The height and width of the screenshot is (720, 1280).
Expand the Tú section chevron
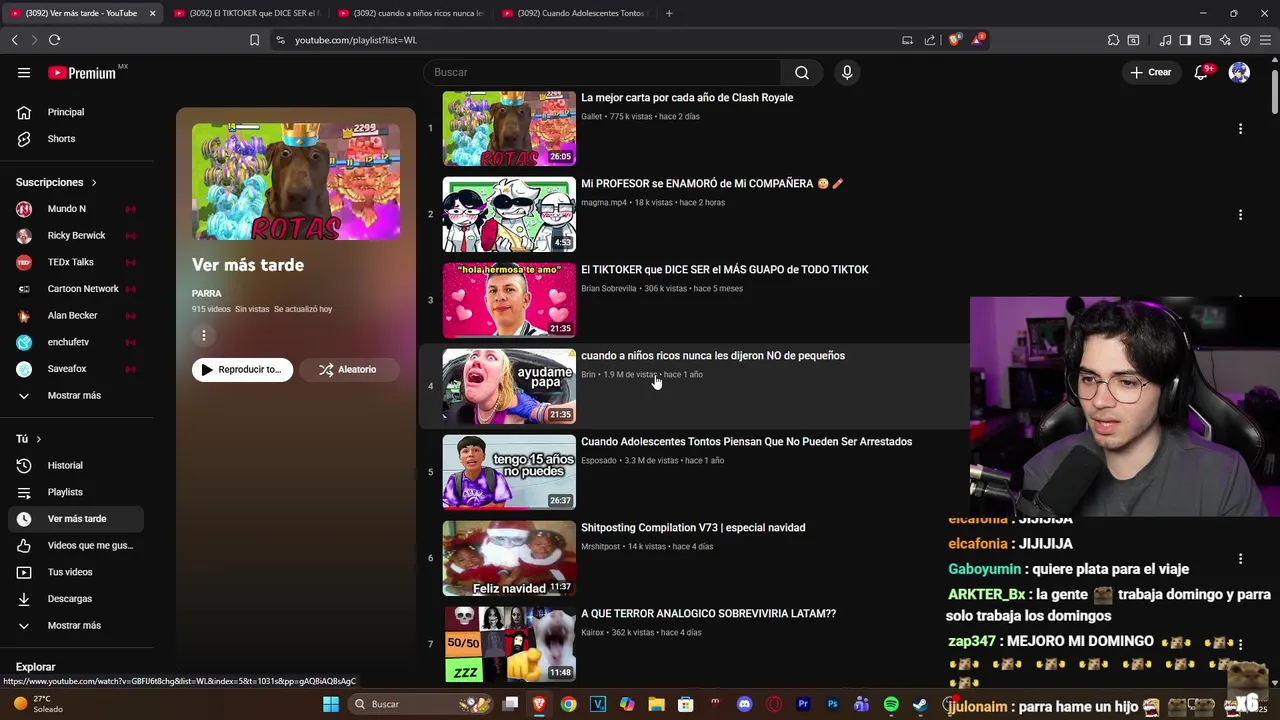tap(39, 439)
